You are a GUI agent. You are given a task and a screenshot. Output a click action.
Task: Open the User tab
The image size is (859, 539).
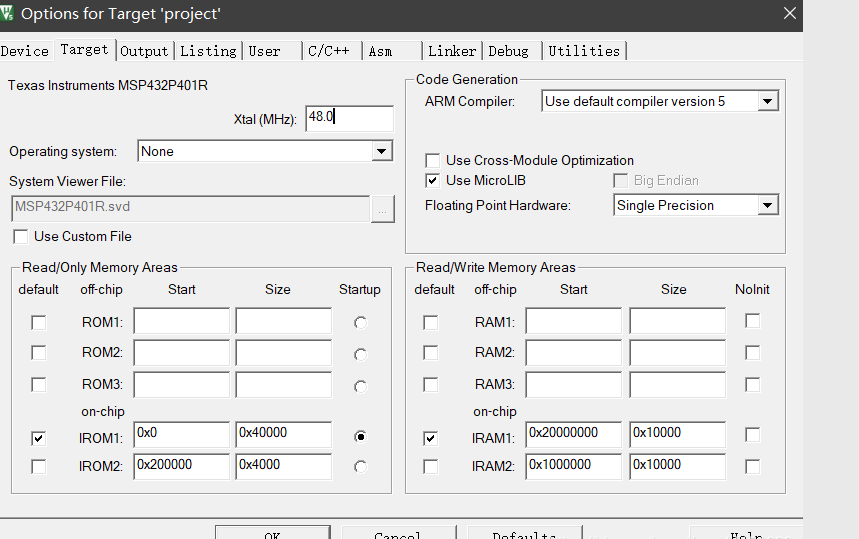click(265, 51)
